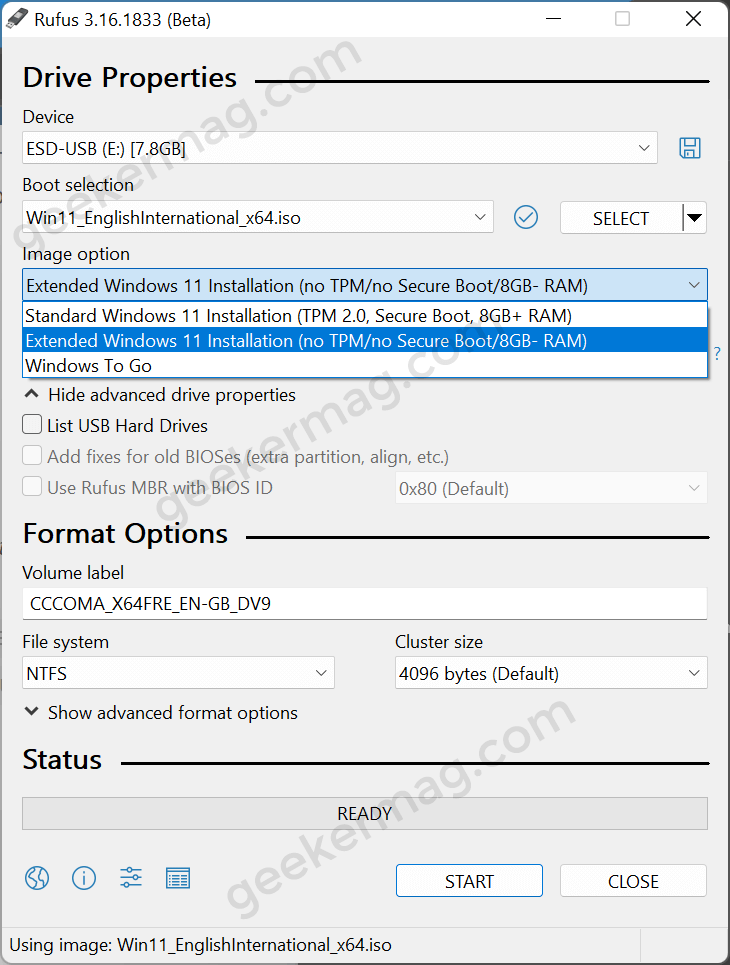Image resolution: width=730 pixels, height=965 pixels.
Task: Click the Rufus USB drive title icon
Action: click(x=17, y=19)
